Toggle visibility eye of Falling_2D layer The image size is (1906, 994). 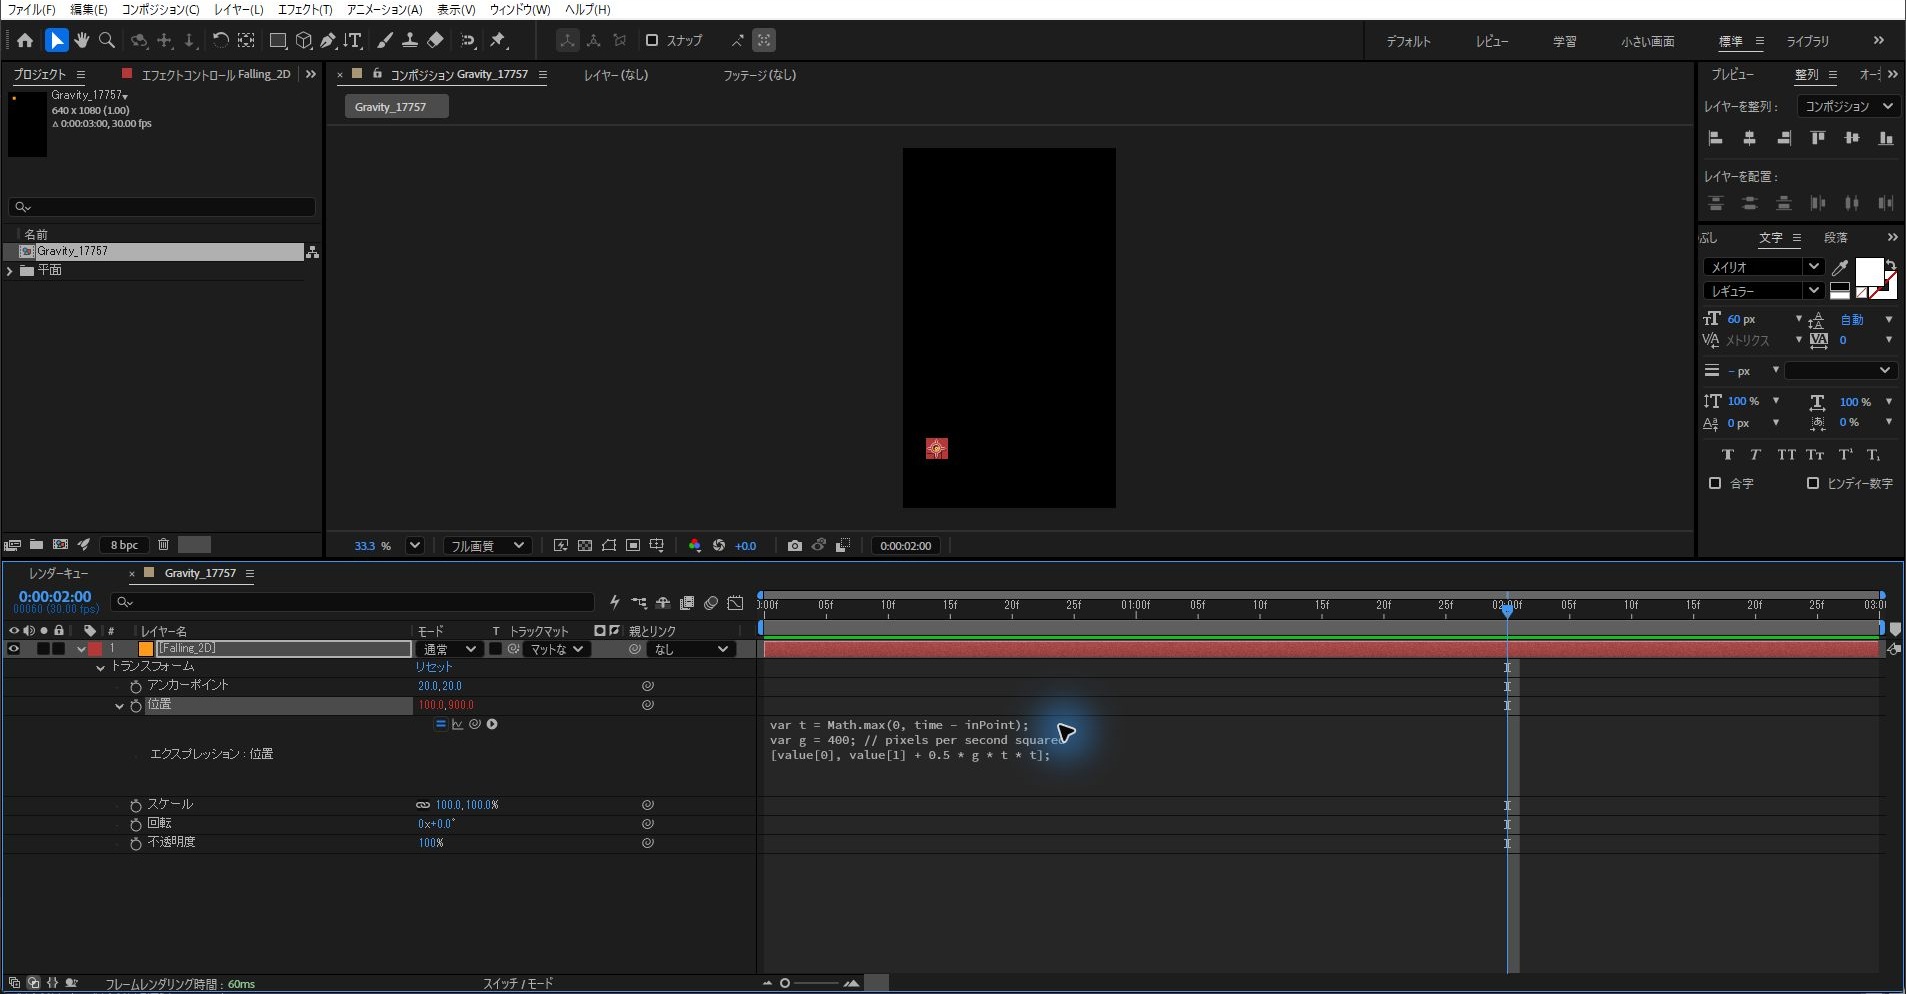14,649
